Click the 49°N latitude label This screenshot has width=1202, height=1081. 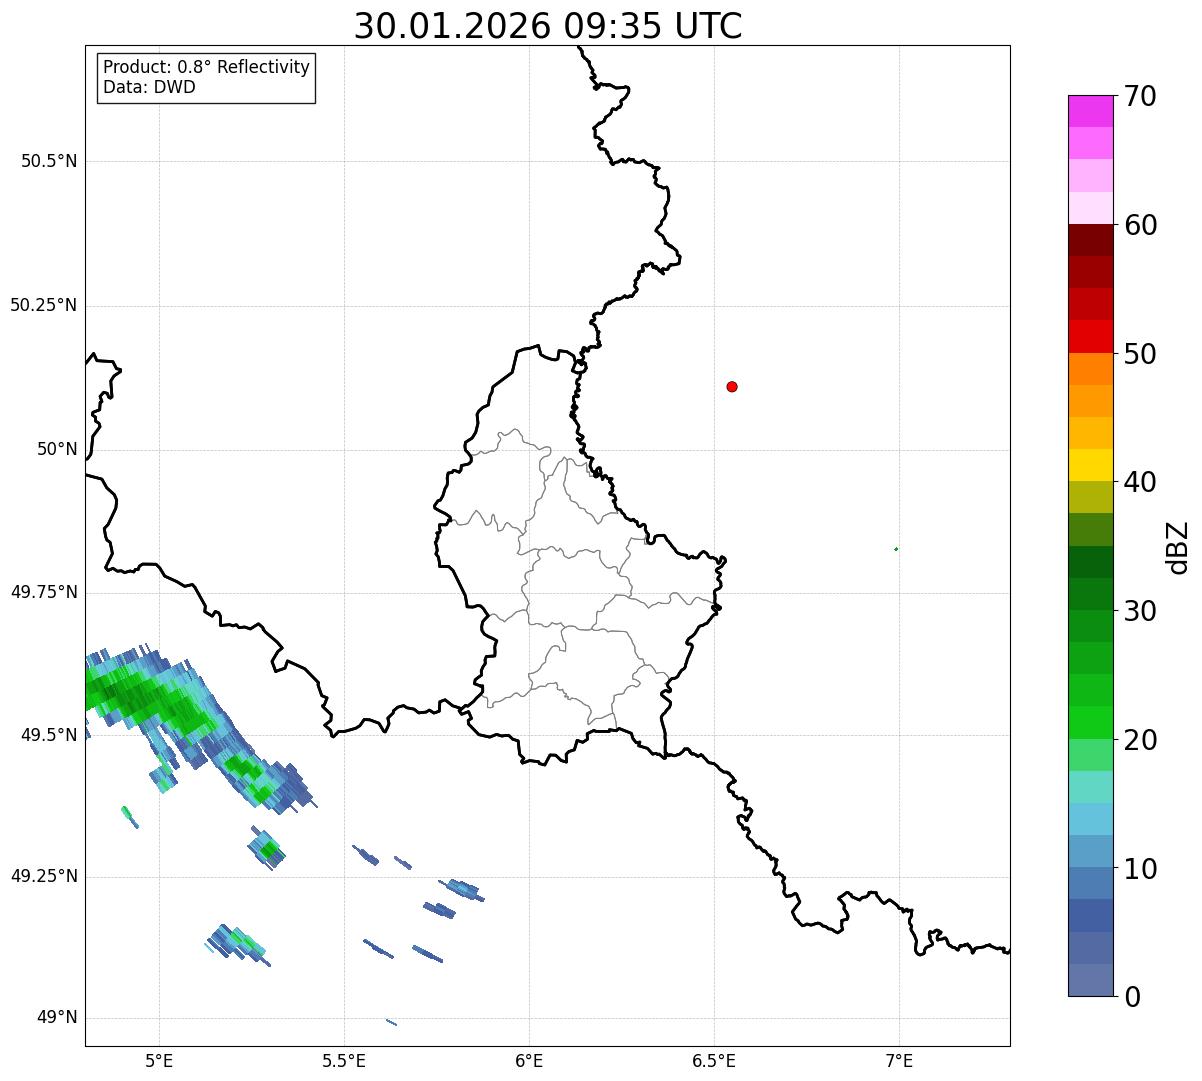pyautogui.click(x=57, y=1018)
